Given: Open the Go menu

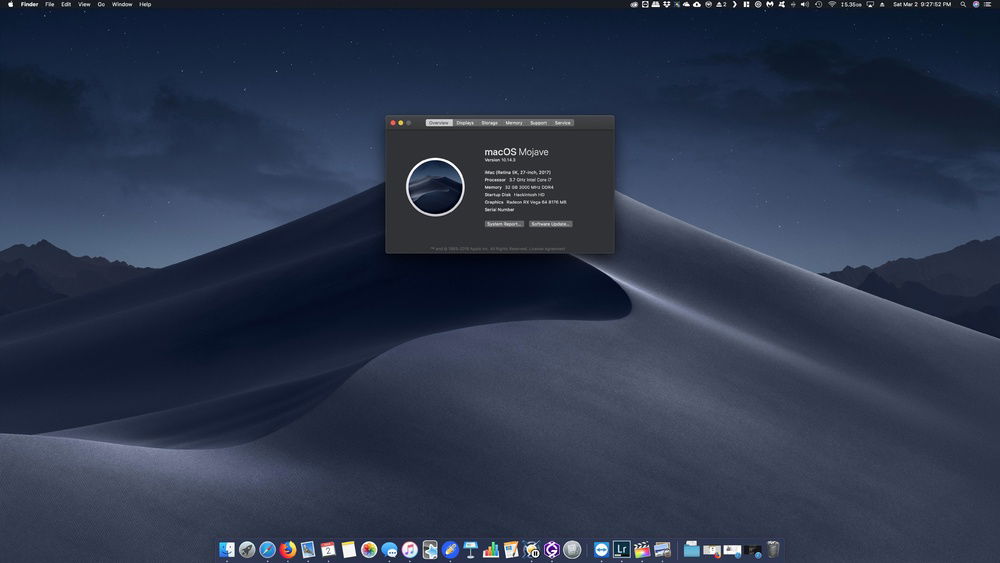Looking at the screenshot, I should pos(101,4).
